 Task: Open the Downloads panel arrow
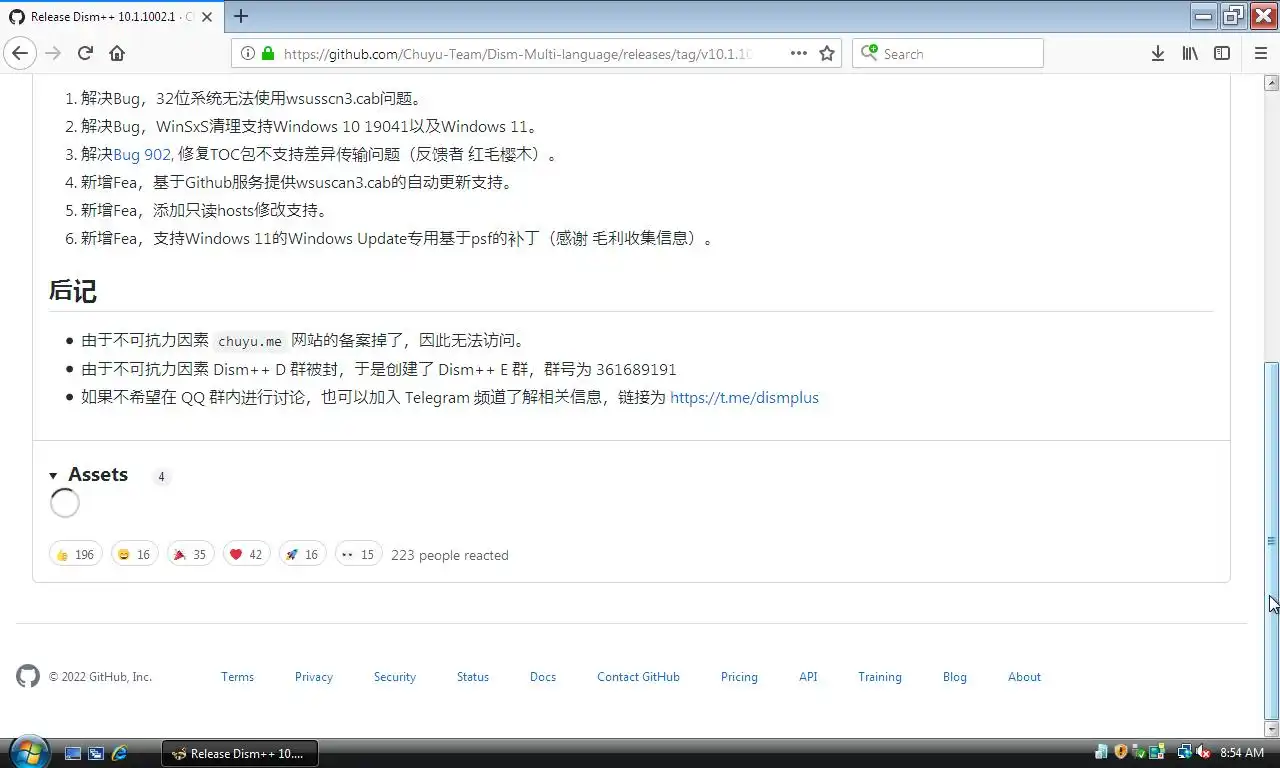pyautogui.click(x=1157, y=54)
